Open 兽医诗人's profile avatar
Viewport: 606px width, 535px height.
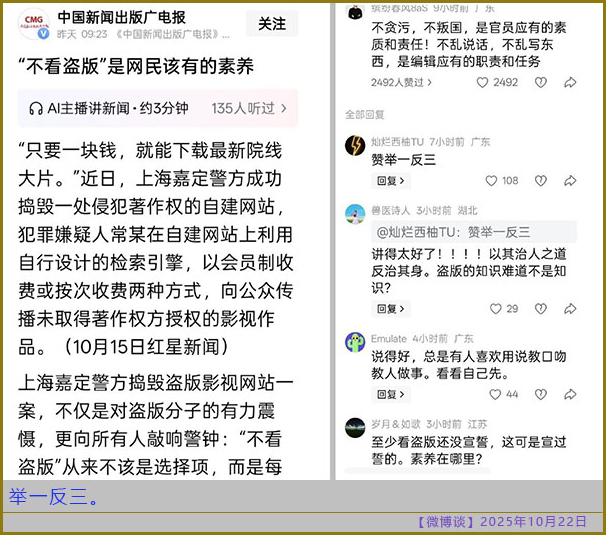tap(355, 213)
